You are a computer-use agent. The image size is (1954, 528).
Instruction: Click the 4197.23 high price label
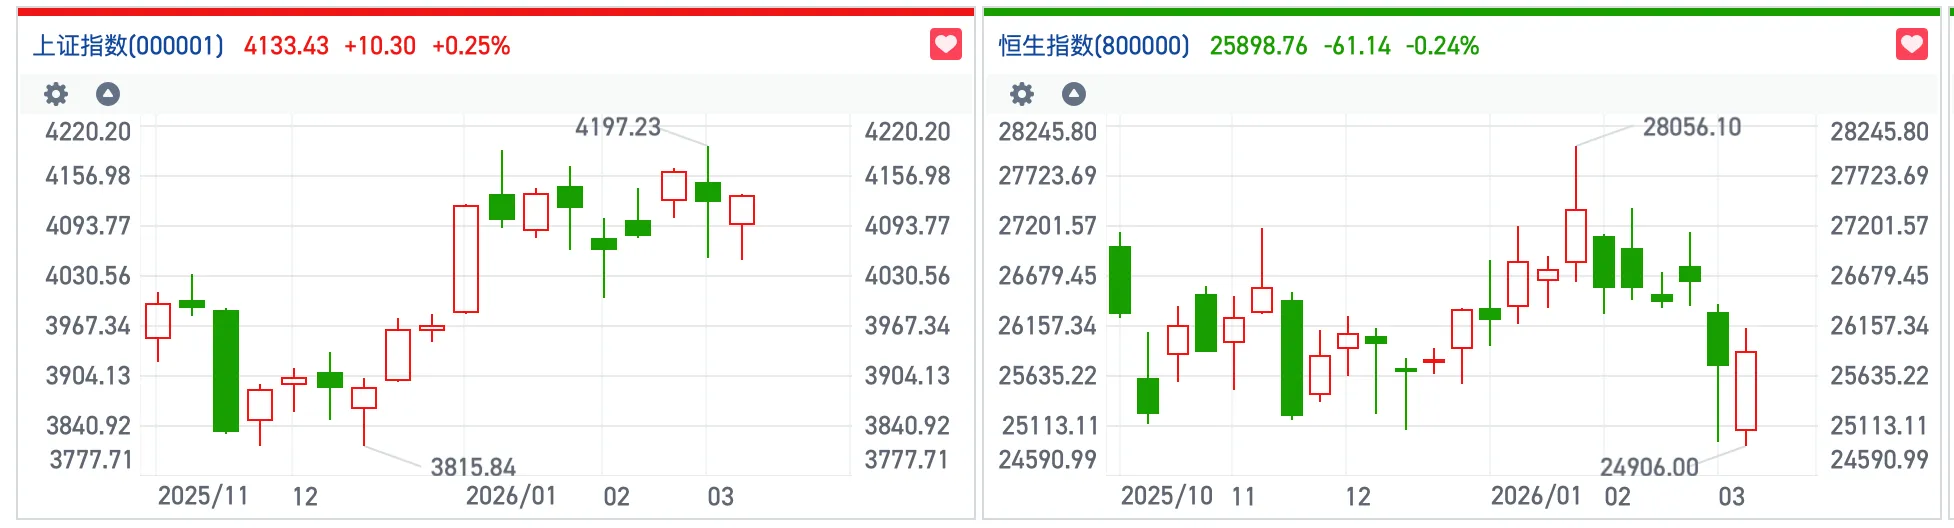[617, 127]
